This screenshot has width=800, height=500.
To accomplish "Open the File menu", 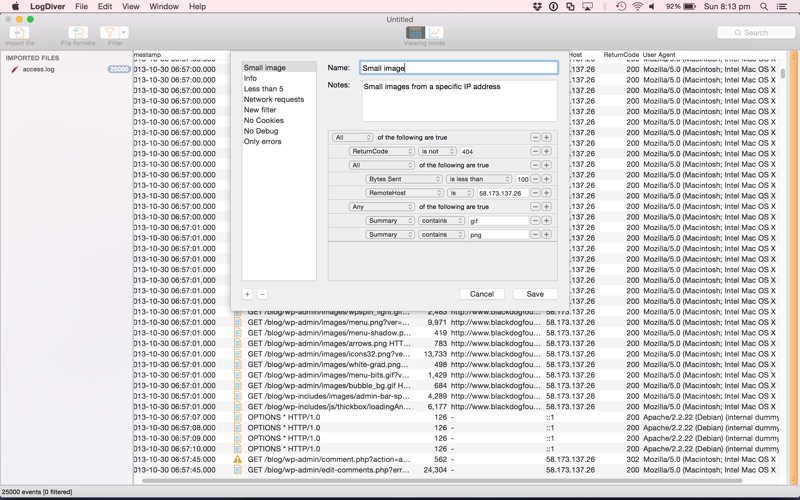I will (81, 7).
